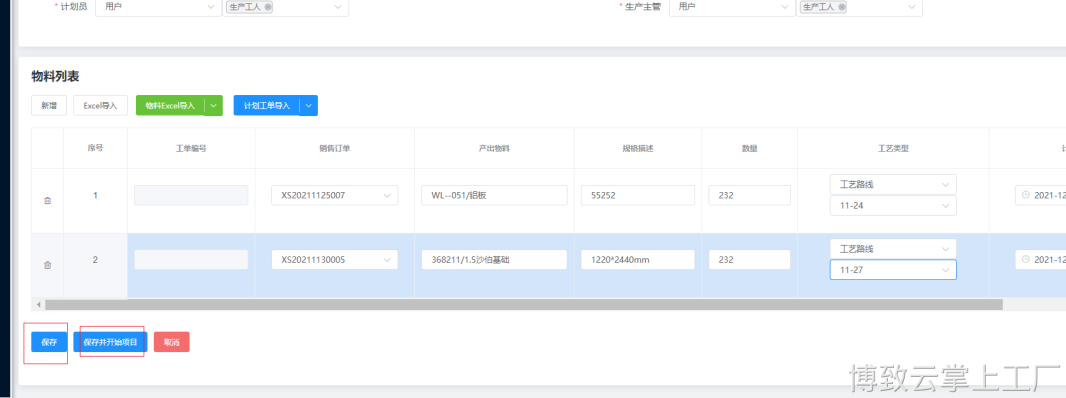Viewport: 1066px width, 398px height.
Task: Open date picker clock icon in row 2
Action: coord(1026,259)
